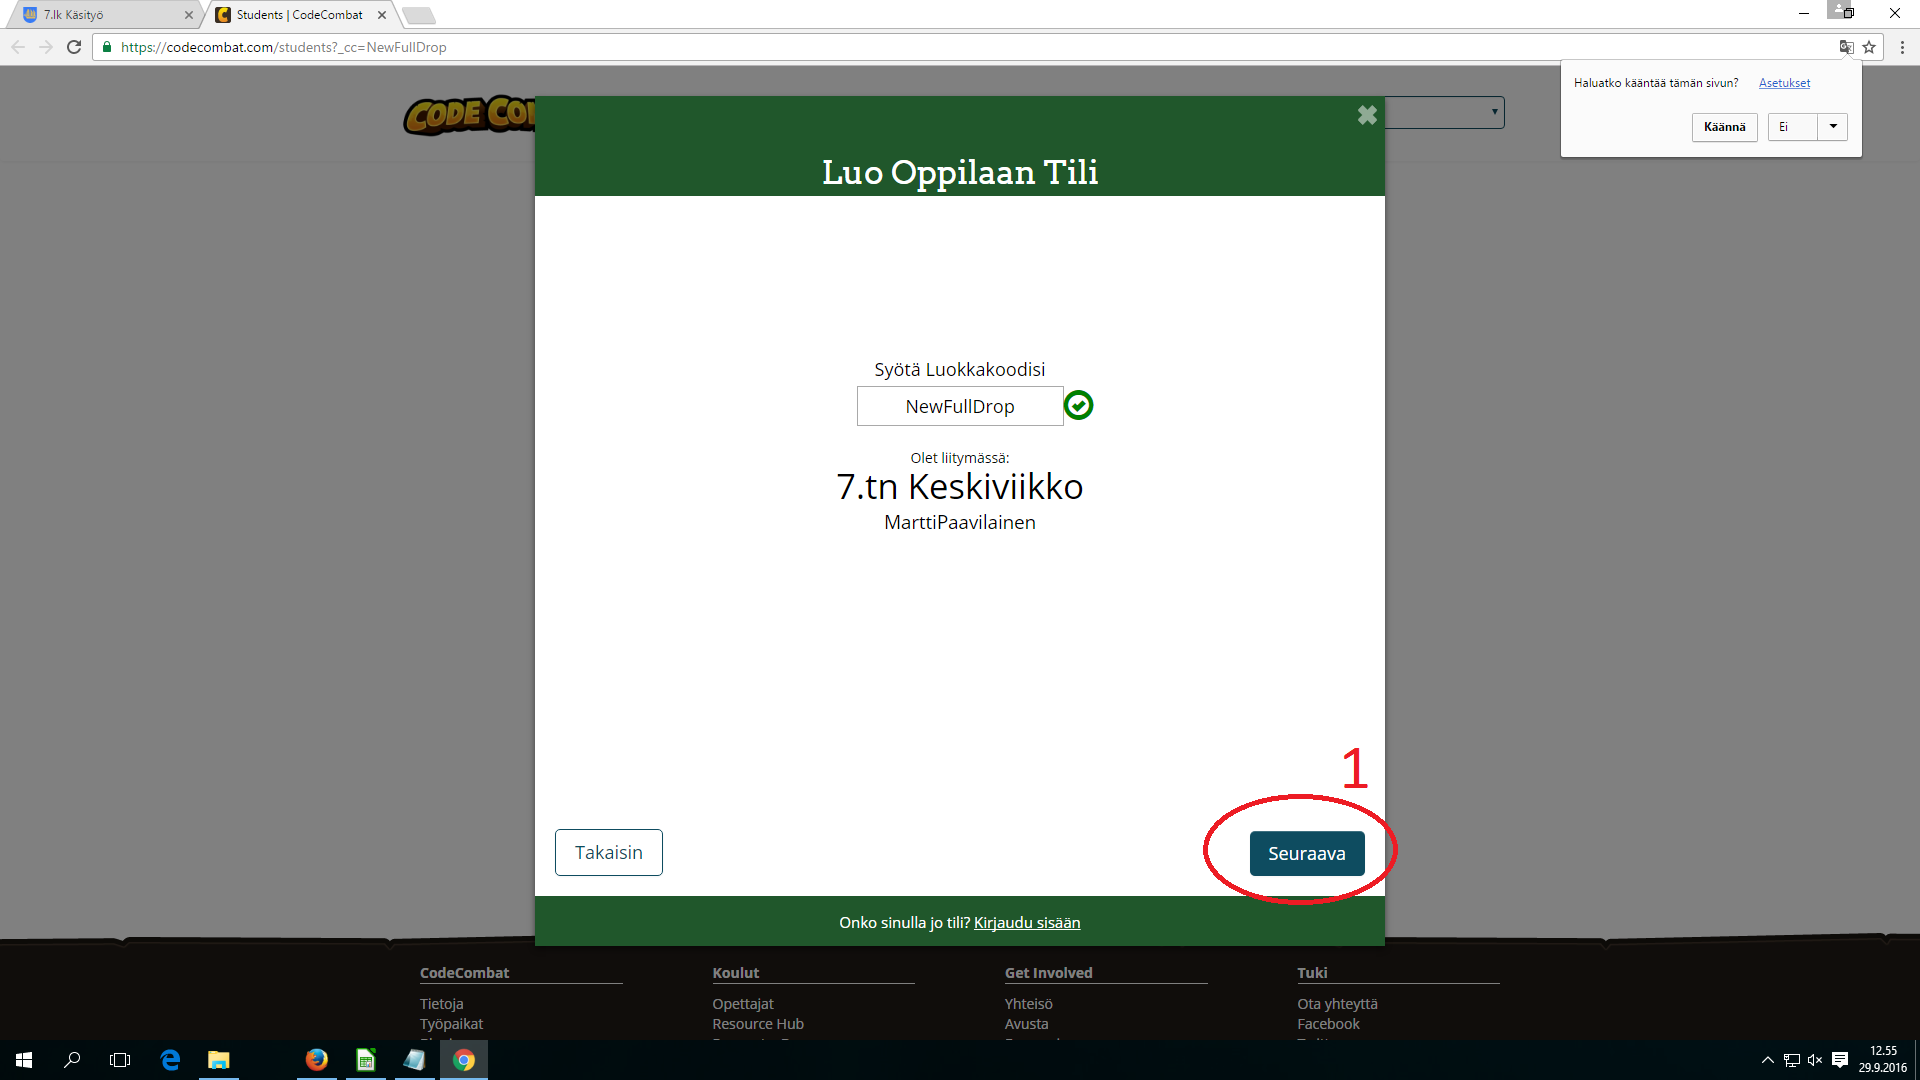The height and width of the screenshot is (1080, 1920).
Task: Show hidden system tray icons
Action: (x=1767, y=1060)
